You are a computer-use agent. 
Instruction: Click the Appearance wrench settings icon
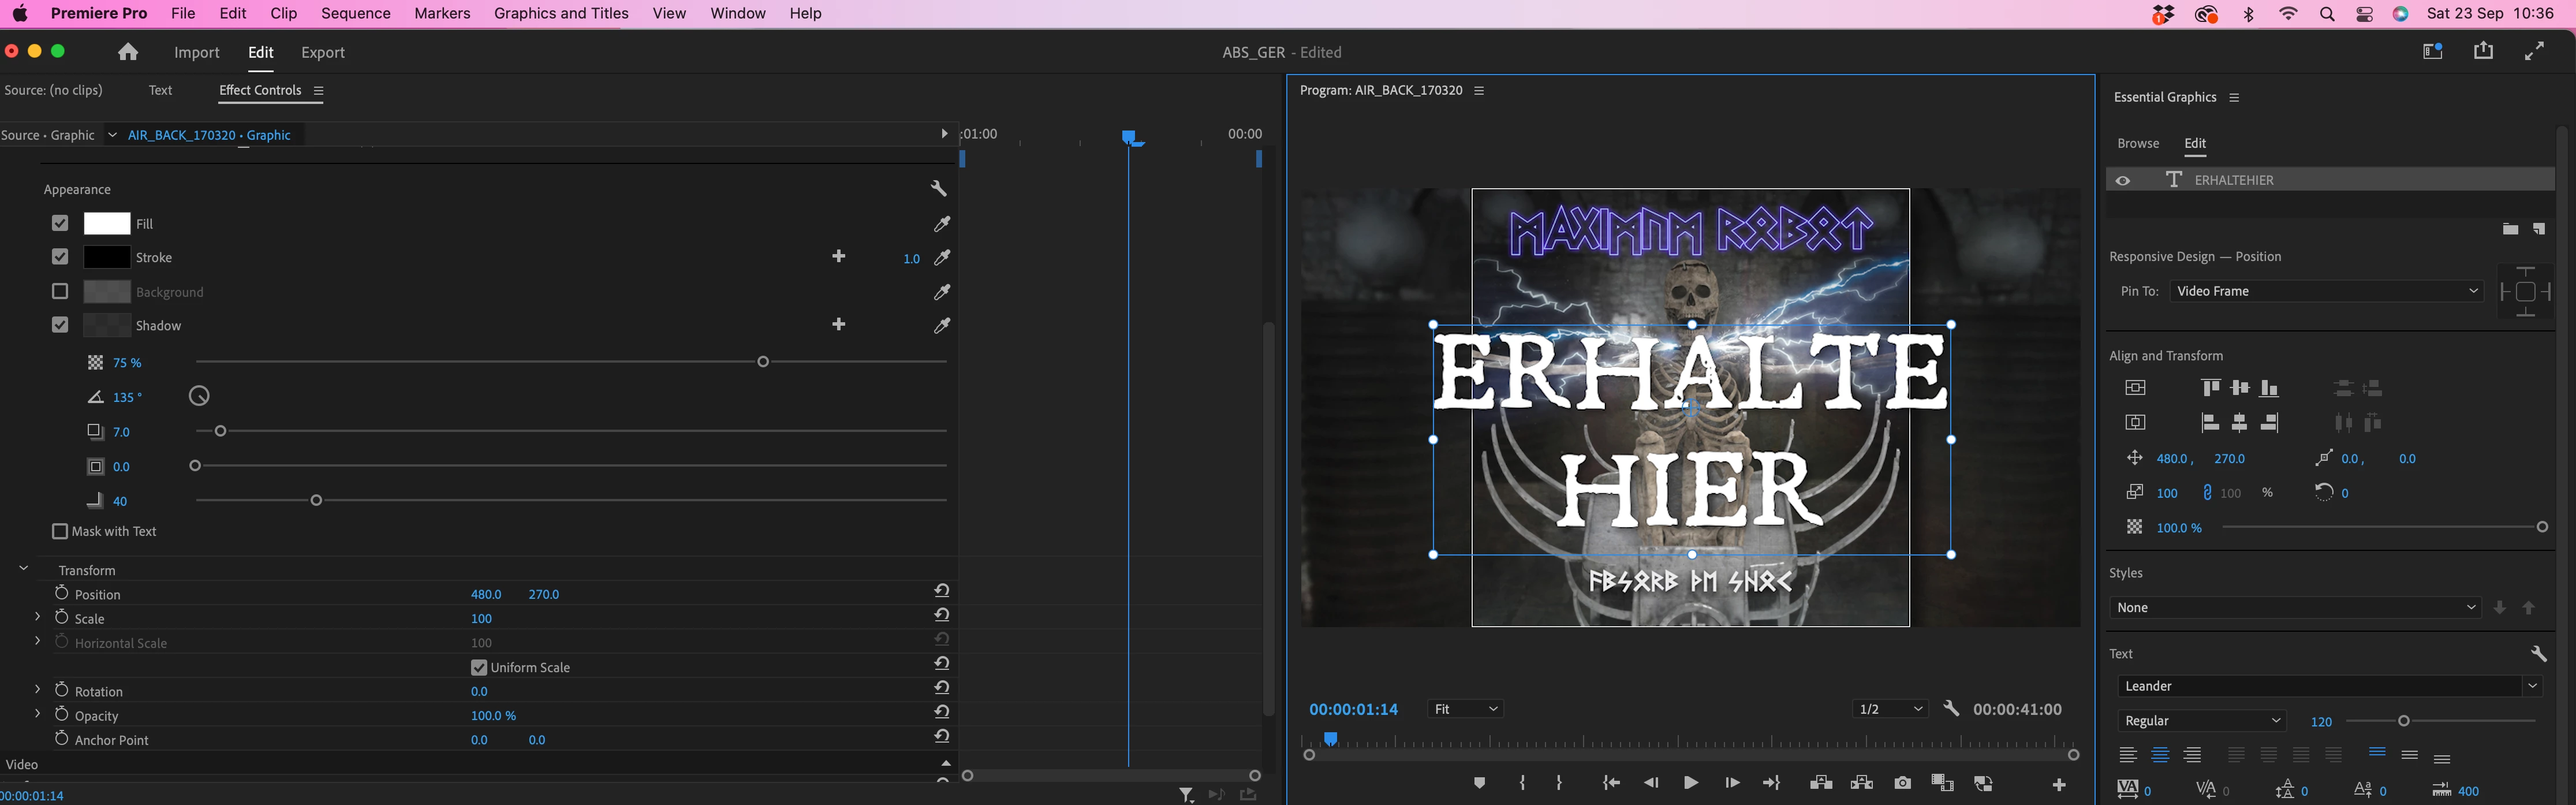[938, 189]
